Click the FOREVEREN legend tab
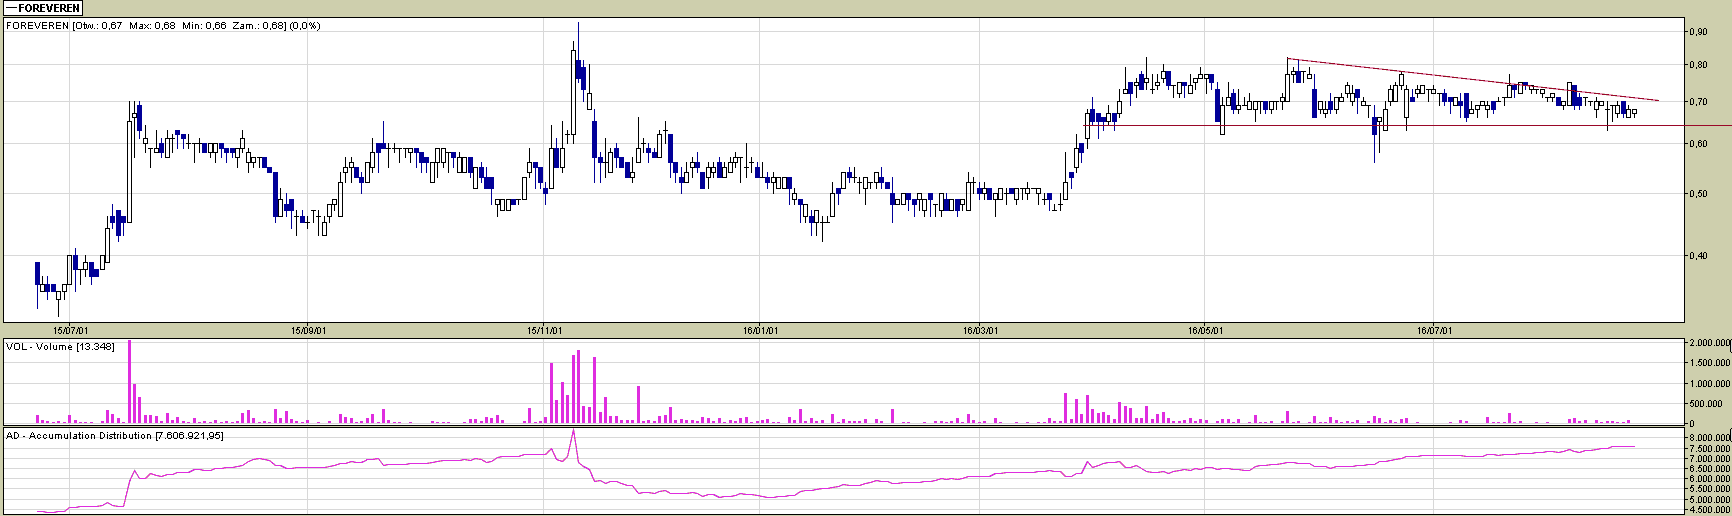Image resolution: width=1732 pixels, height=516 pixels. 43,8
